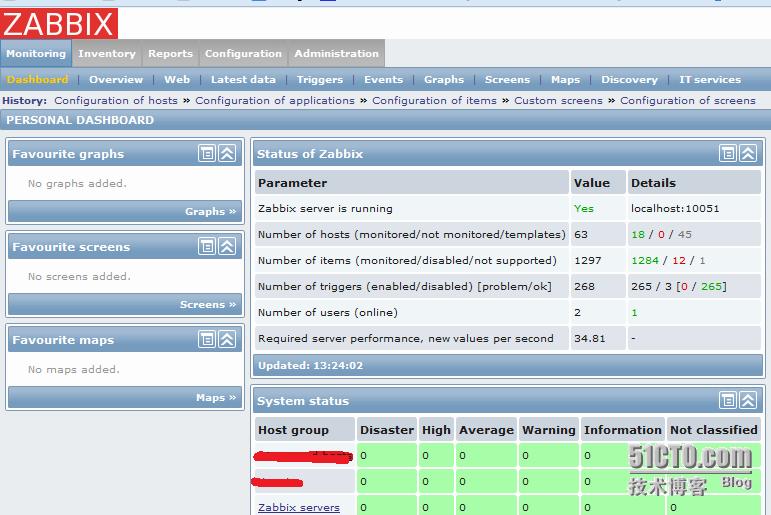Collapse the Favourite graphs widget
The width and height of the screenshot is (771, 515).
pyautogui.click(x=227, y=153)
